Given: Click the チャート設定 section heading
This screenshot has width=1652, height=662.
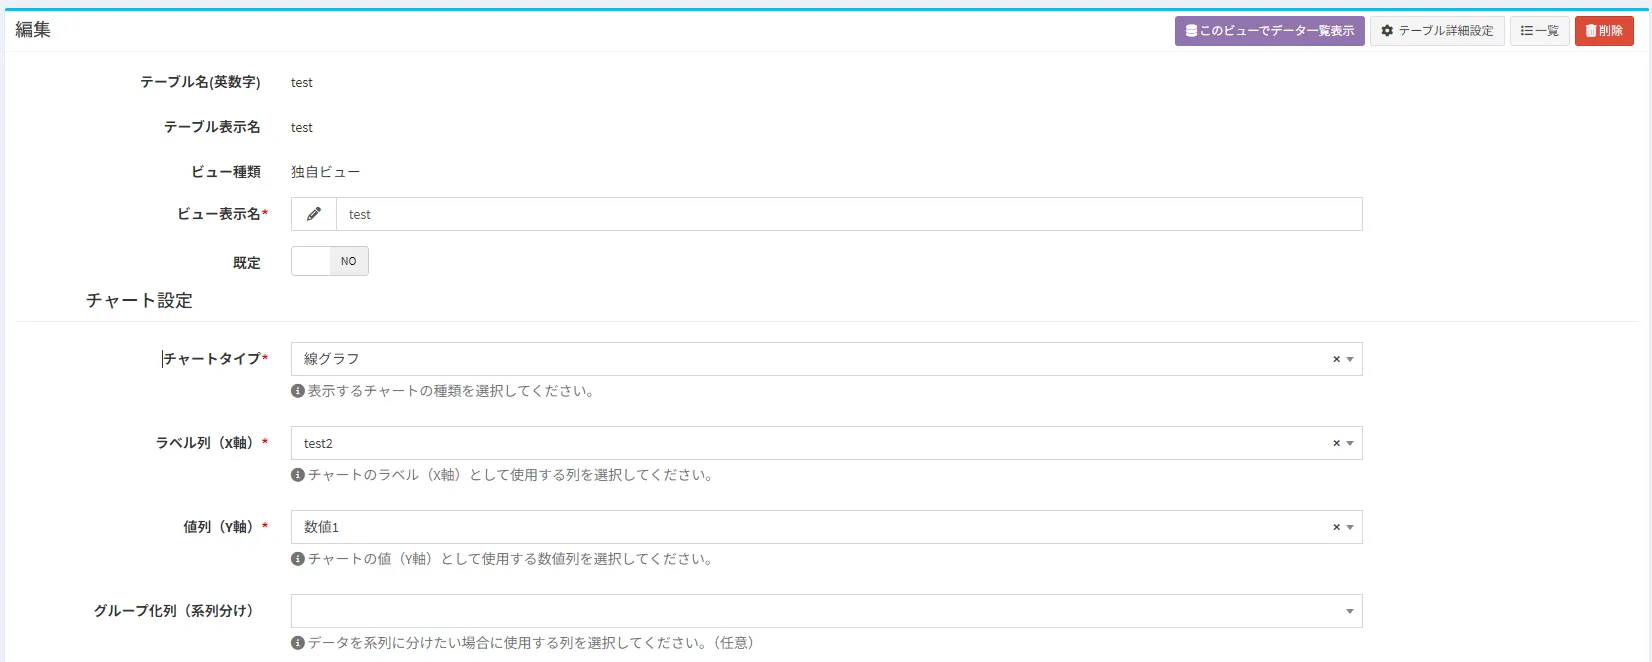Looking at the screenshot, I should [x=139, y=300].
